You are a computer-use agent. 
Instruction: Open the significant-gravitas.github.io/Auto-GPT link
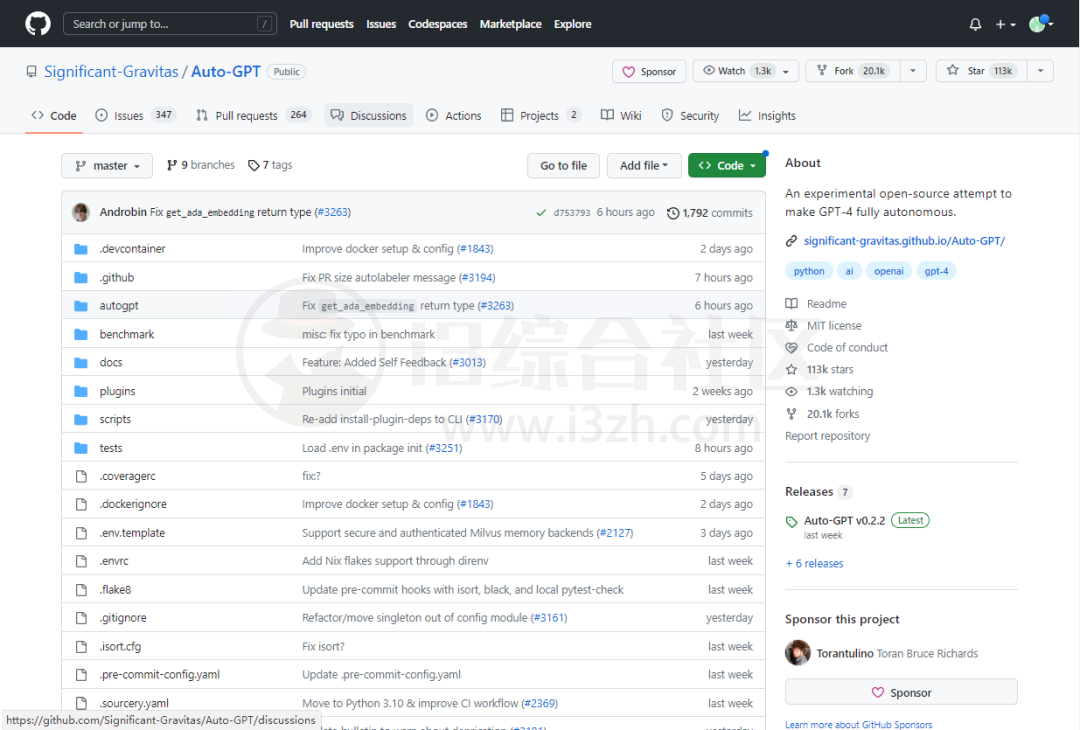tap(904, 241)
